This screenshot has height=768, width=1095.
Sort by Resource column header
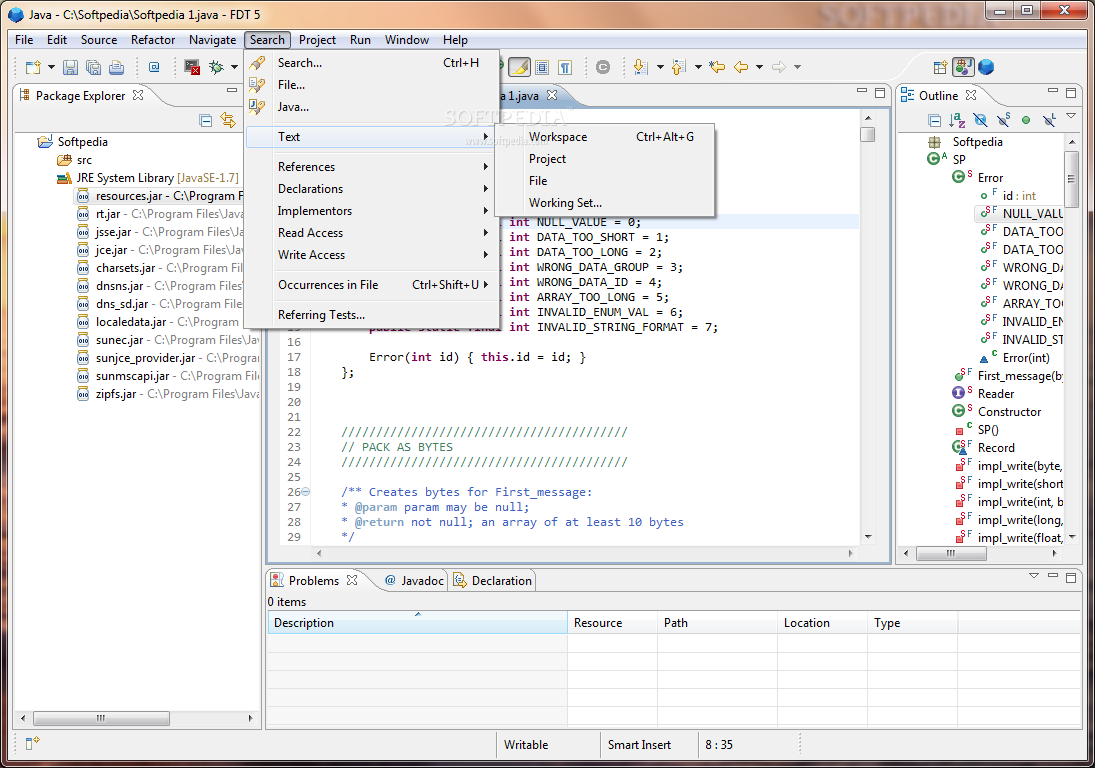[x=612, y=623]
